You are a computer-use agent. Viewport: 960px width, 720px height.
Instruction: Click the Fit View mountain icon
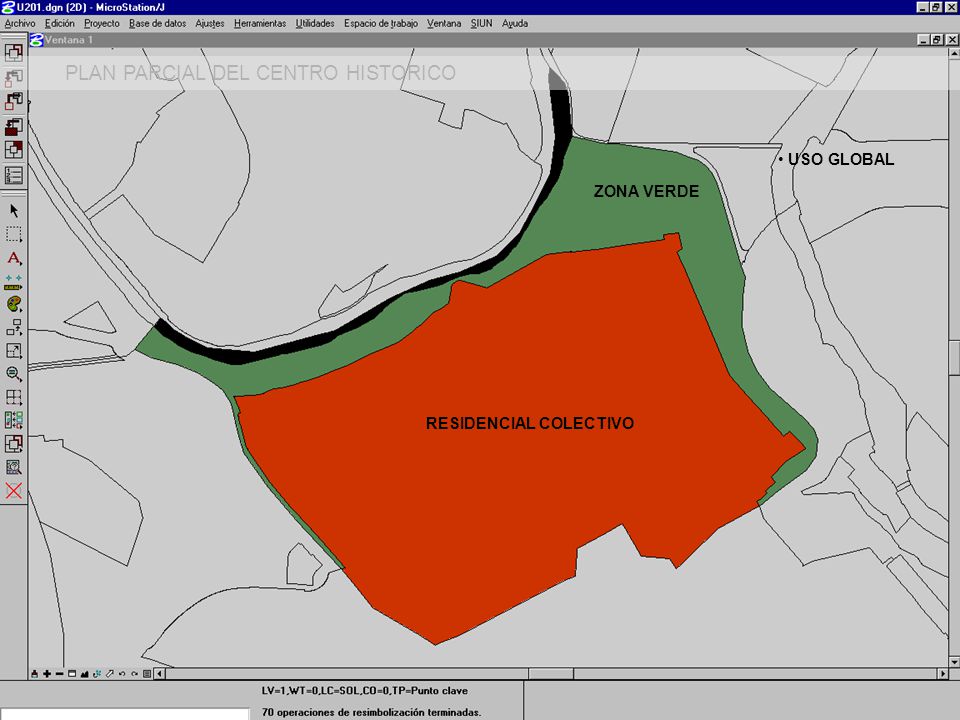84,673
